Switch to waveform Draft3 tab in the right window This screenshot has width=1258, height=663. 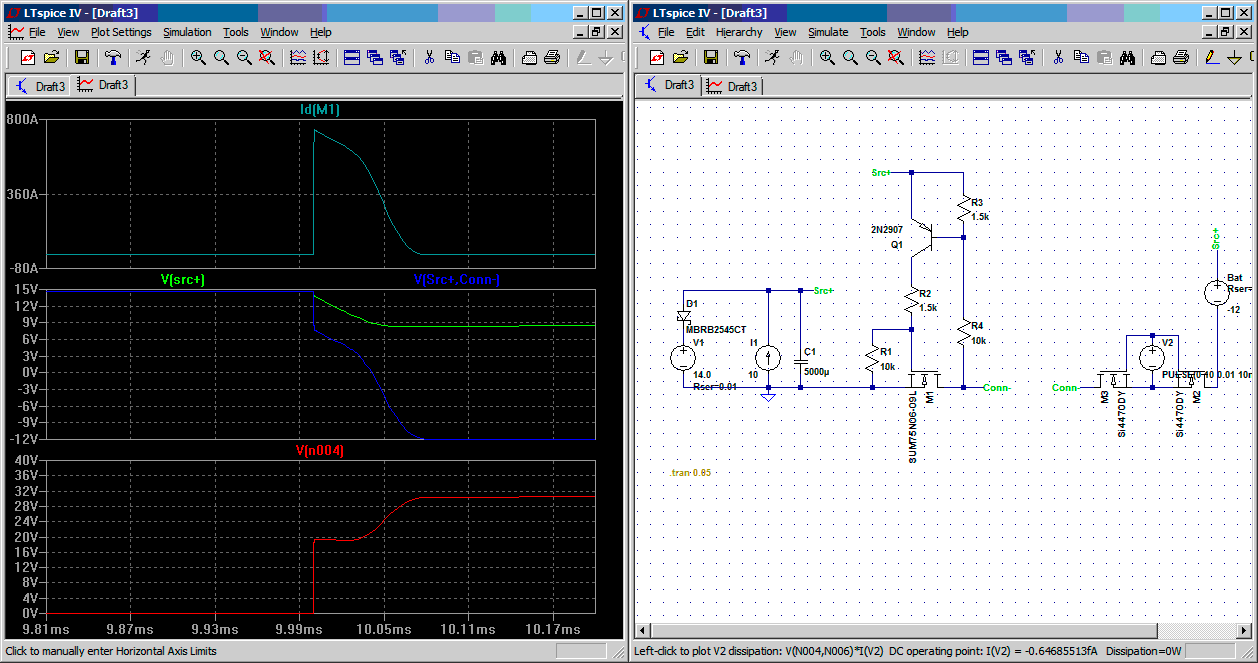(x=732, y=86)
